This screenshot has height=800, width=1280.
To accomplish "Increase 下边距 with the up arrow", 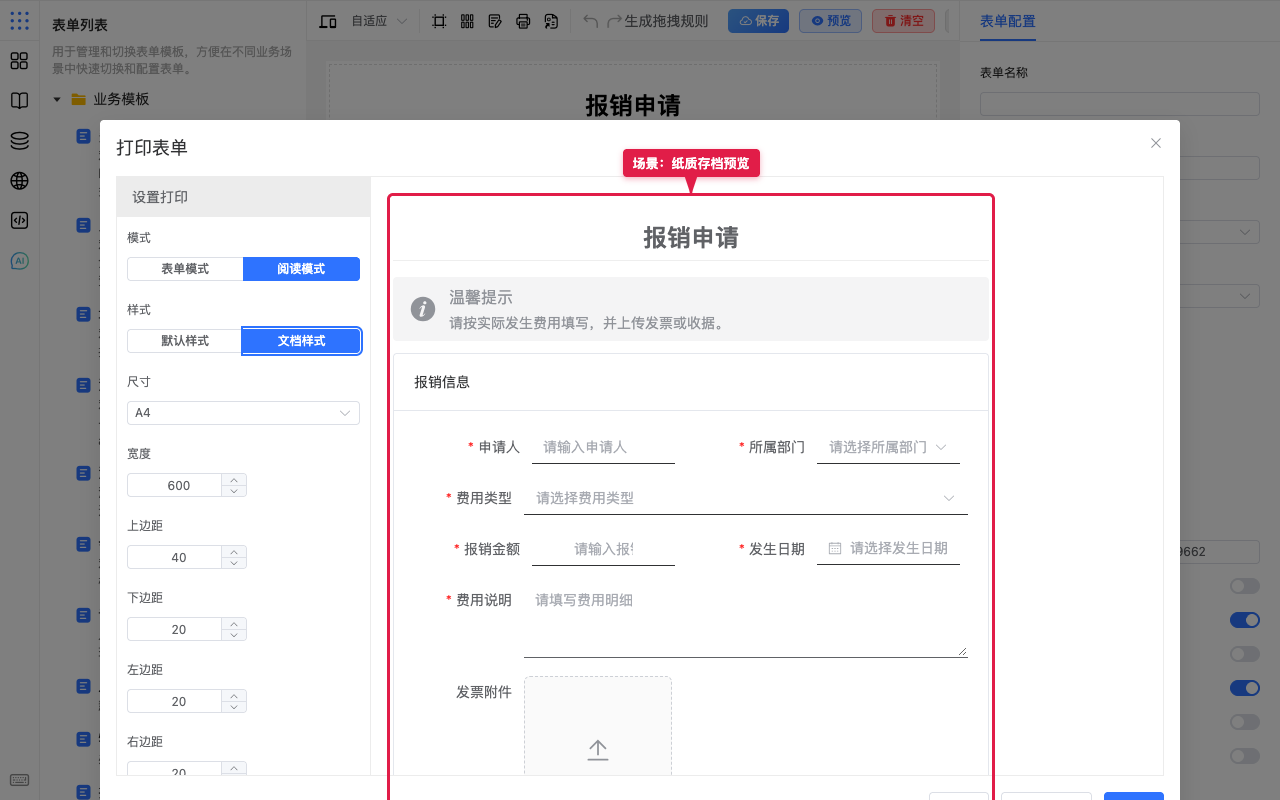I will (x=234, y=623).
